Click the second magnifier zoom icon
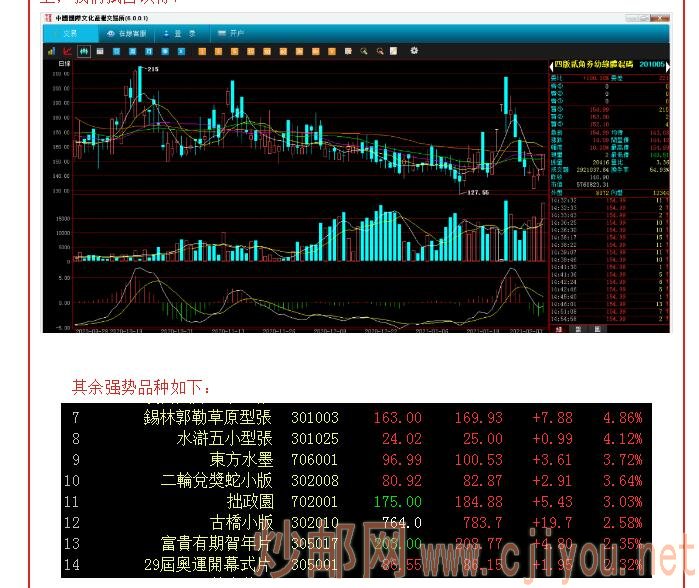Screen dimensions: 699x588 (380, 50)
